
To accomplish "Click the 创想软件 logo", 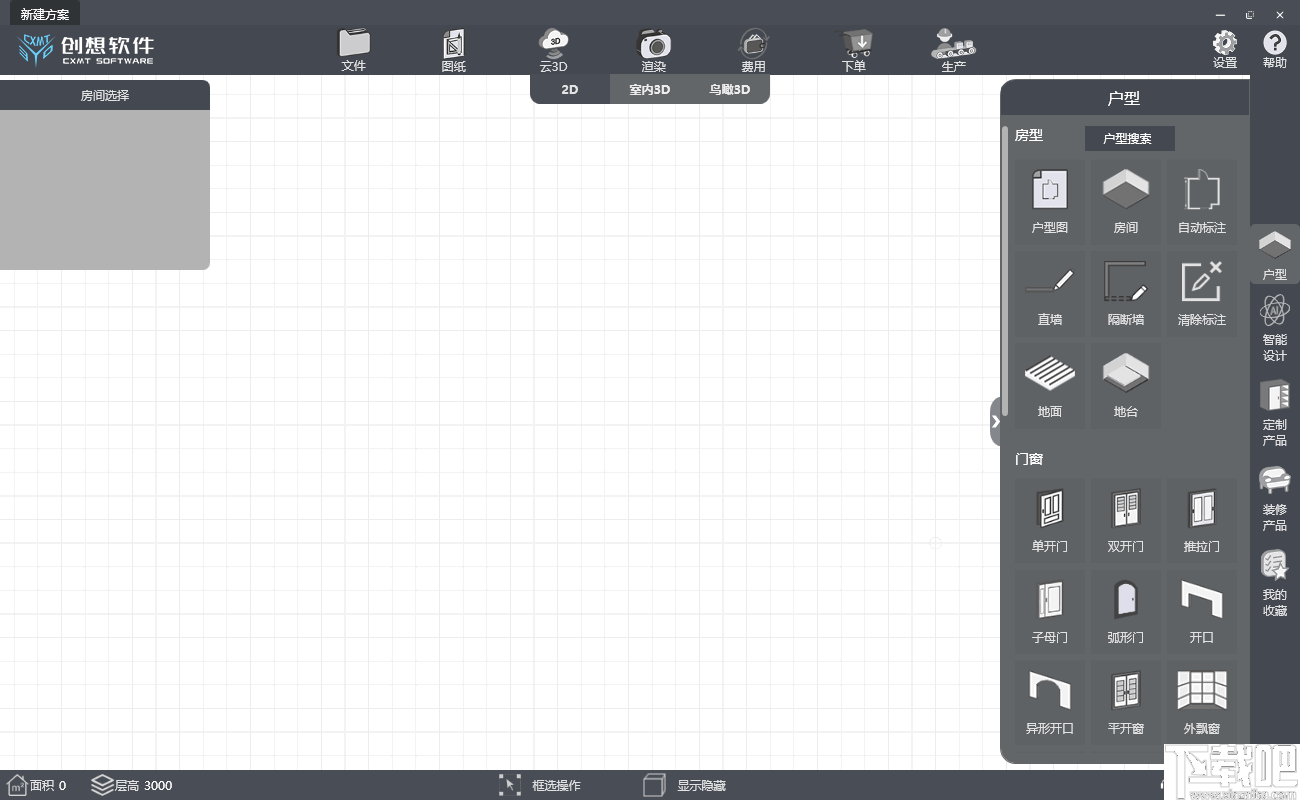I will click(86, 49).
